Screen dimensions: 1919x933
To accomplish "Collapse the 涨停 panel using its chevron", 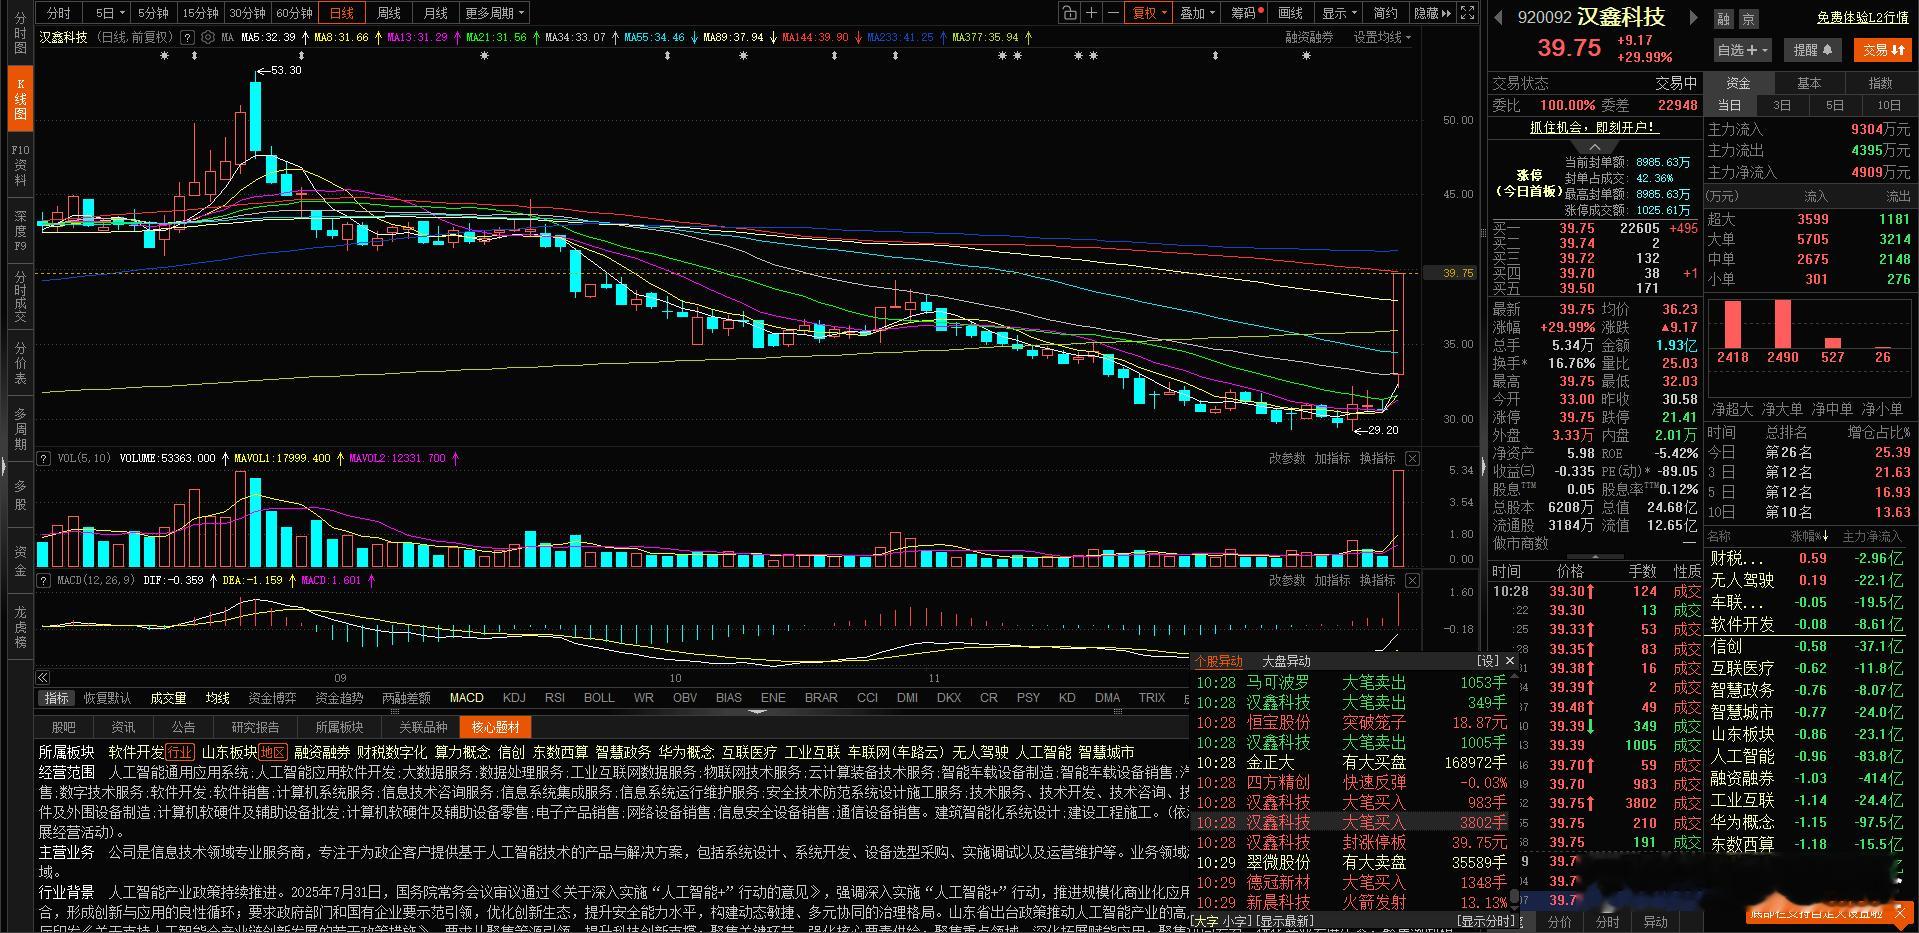I will coord(1595,147).
